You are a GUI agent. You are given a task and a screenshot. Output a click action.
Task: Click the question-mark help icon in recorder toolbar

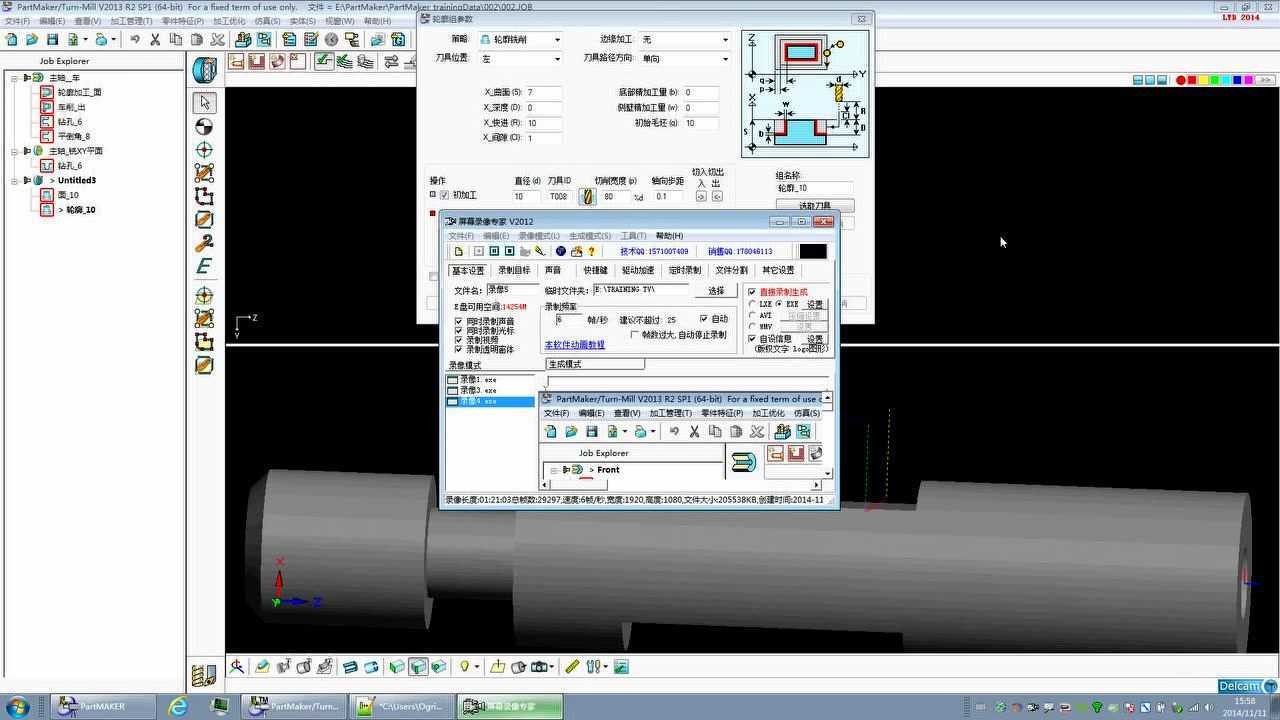[591, 252]
